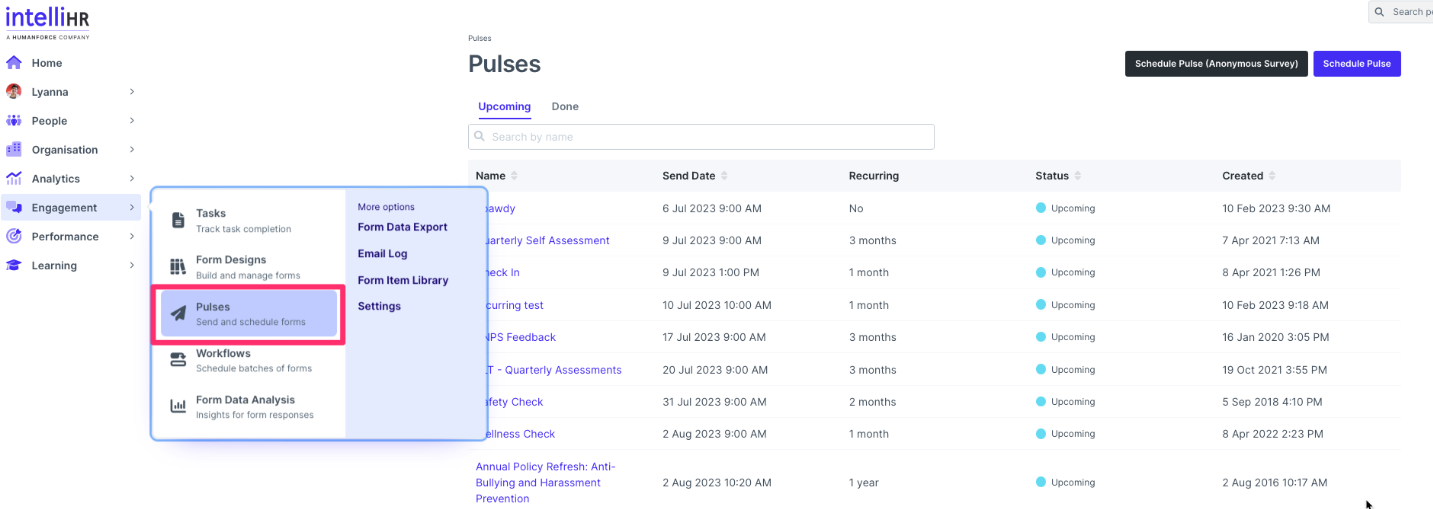1433x509 pixels.
Task: Open Form Data Analysis chart icon
Action: (178, 406)
